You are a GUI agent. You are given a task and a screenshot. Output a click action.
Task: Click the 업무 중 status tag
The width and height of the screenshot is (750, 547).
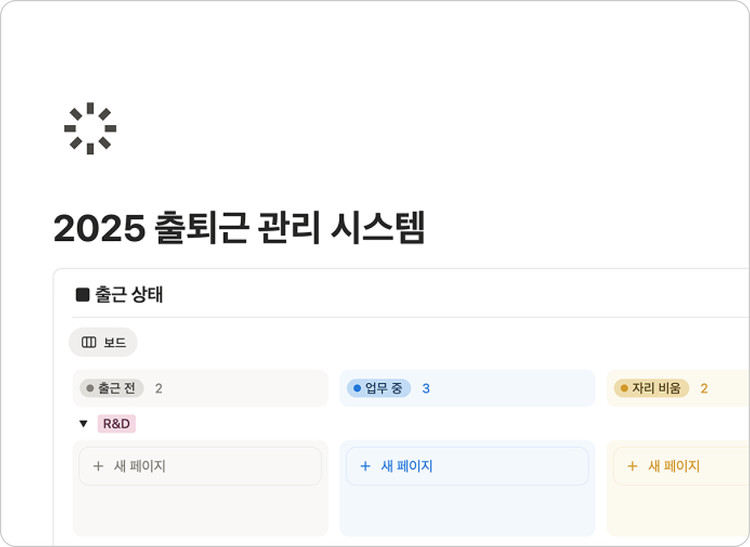coord(379,388)
